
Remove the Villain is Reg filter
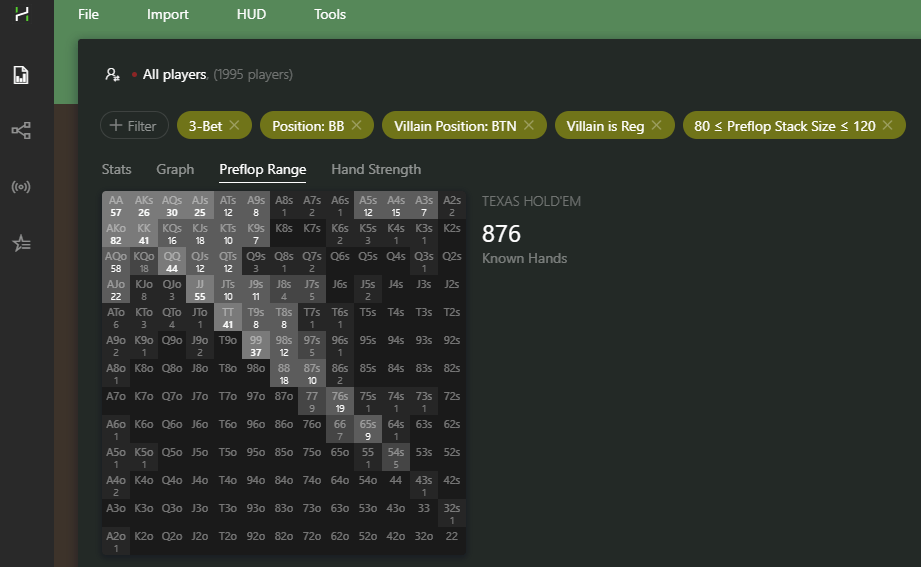pos(656,125)
